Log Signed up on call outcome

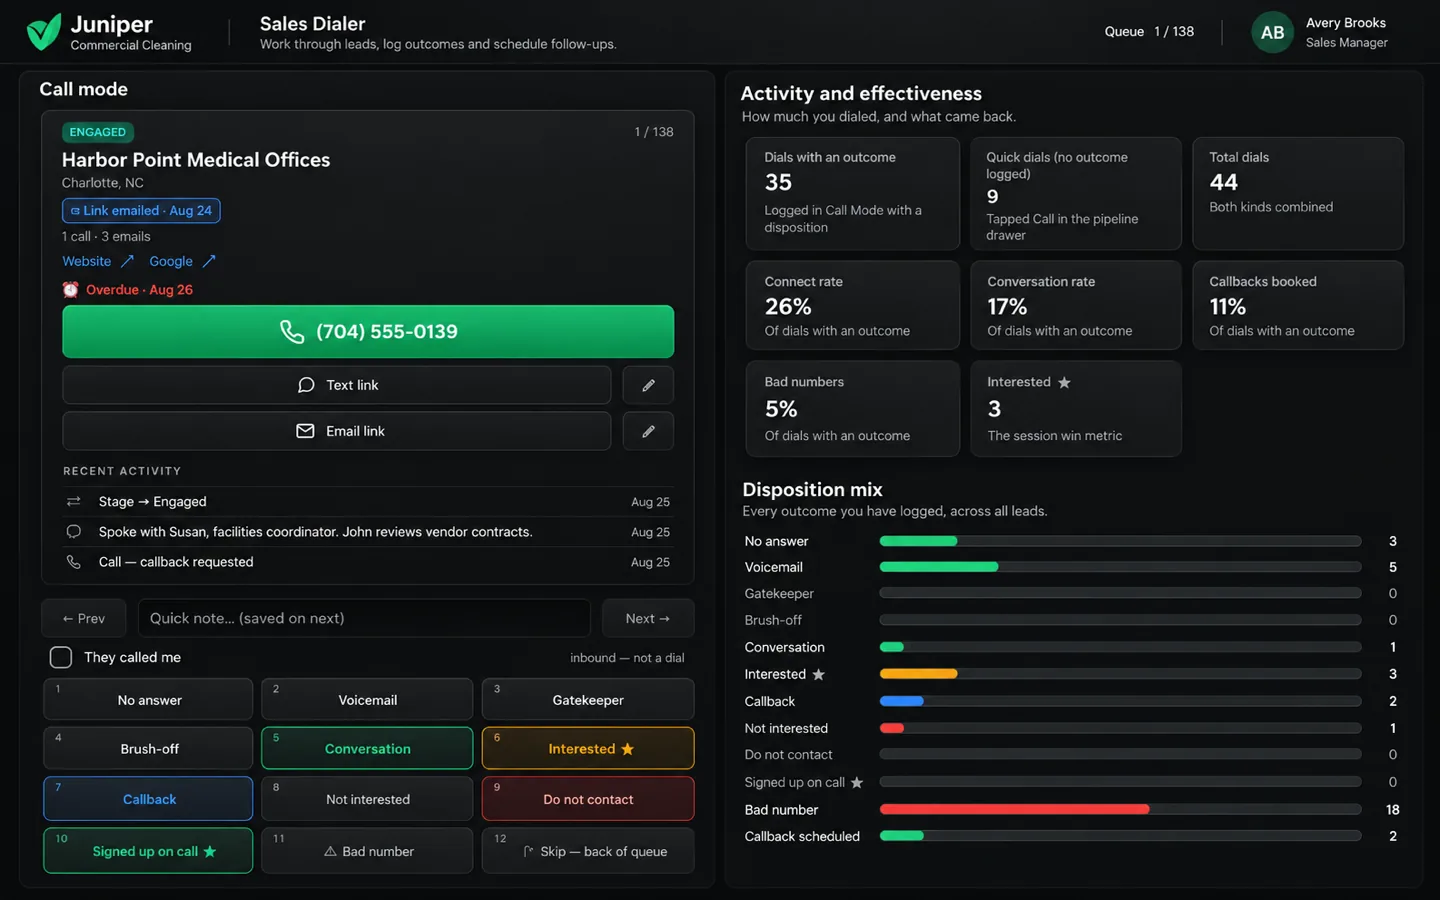click(148, 851)
